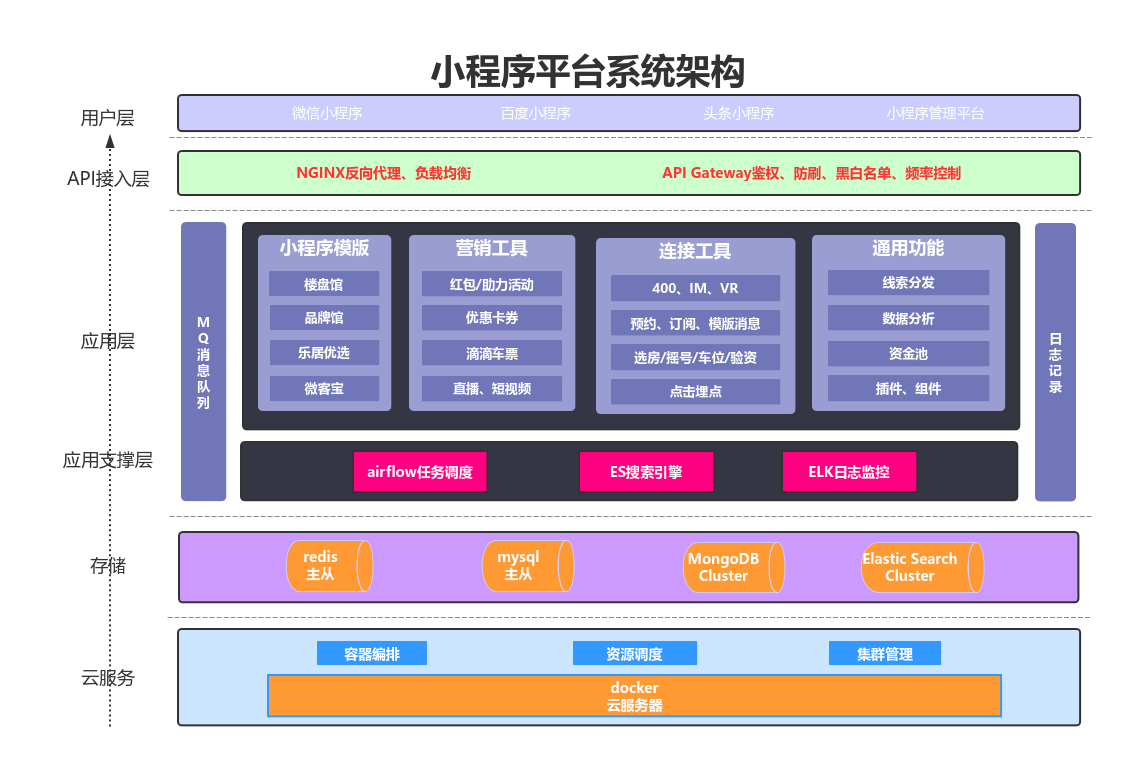The image size is (1124, 757).
Task: Open the MongoDB Cluster storage icon
Action: click(733, 567)
